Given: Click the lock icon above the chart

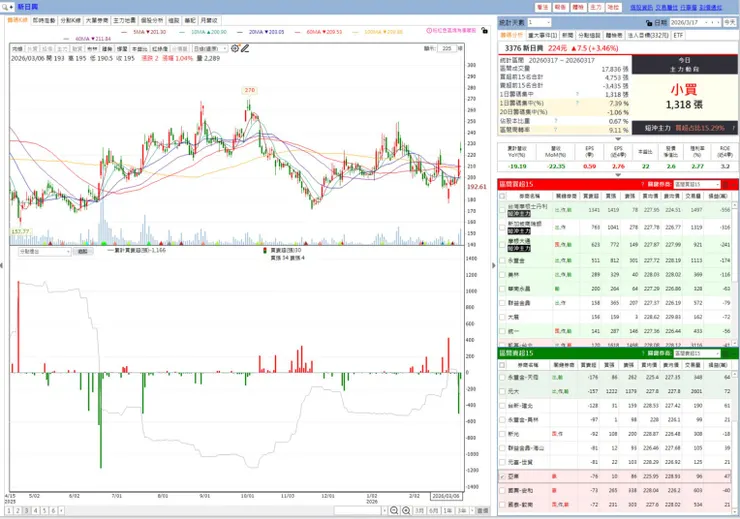Looking at the screenshot, I should pyautogui.click(x=484, y=30).
